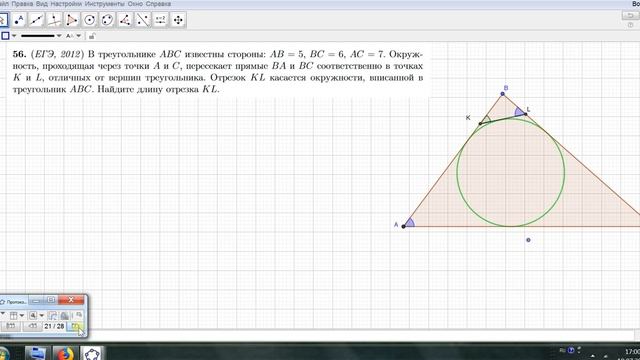Click point B at triangle apex
The width and height of the screenshot is (640, 360).
[502, 94]
